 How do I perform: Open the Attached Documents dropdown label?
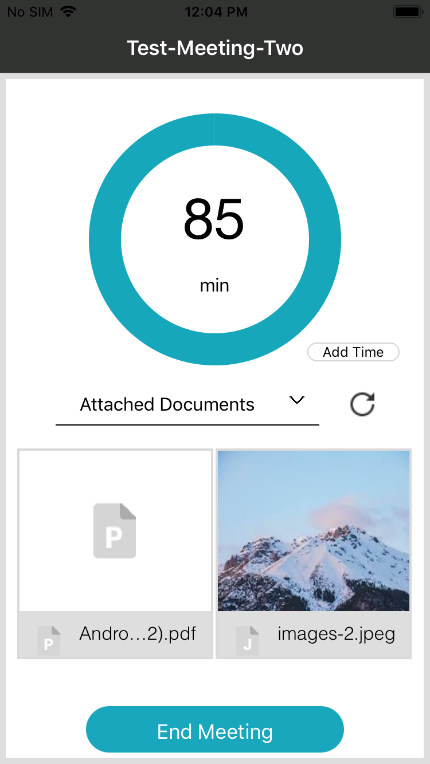click(x=167, y=404)
